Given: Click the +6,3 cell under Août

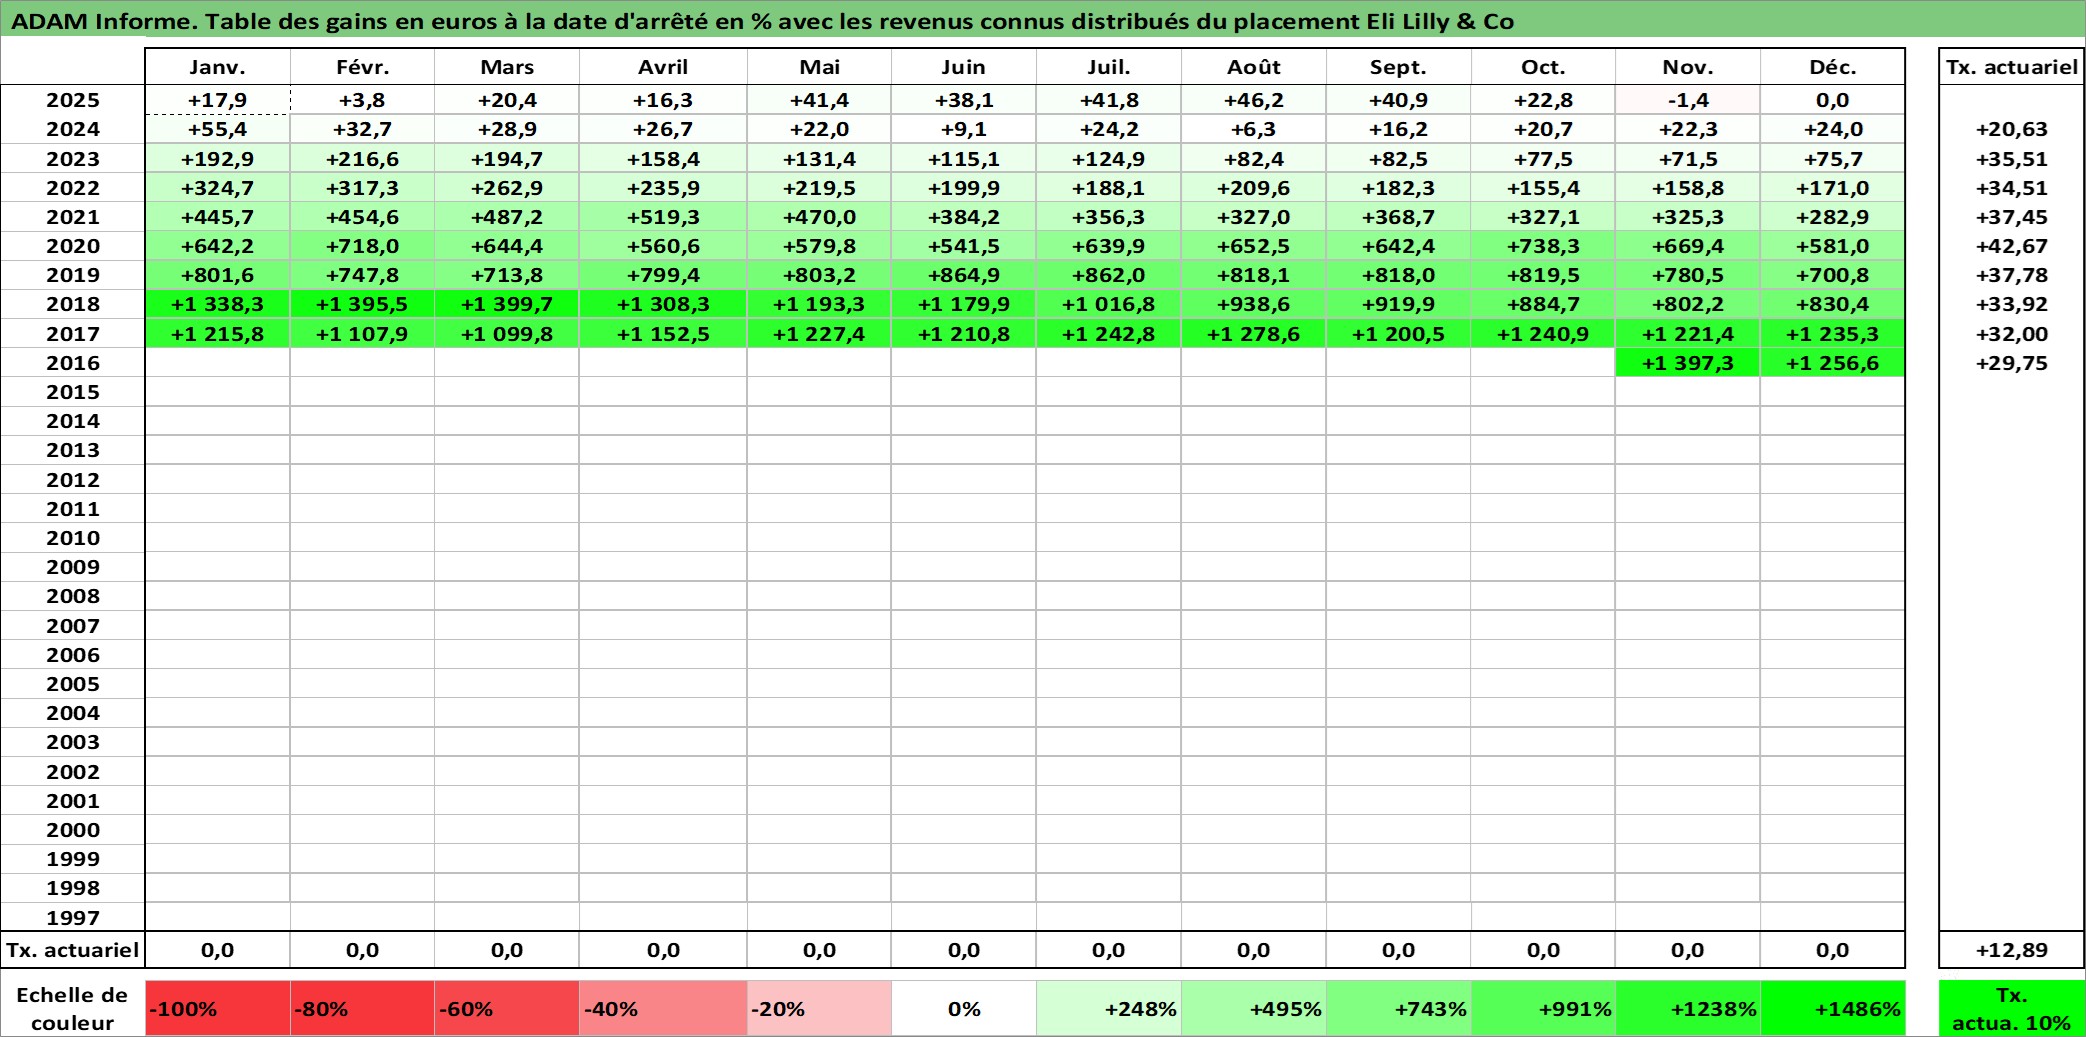Looking at the screenshot, I should coord(1254,129).
